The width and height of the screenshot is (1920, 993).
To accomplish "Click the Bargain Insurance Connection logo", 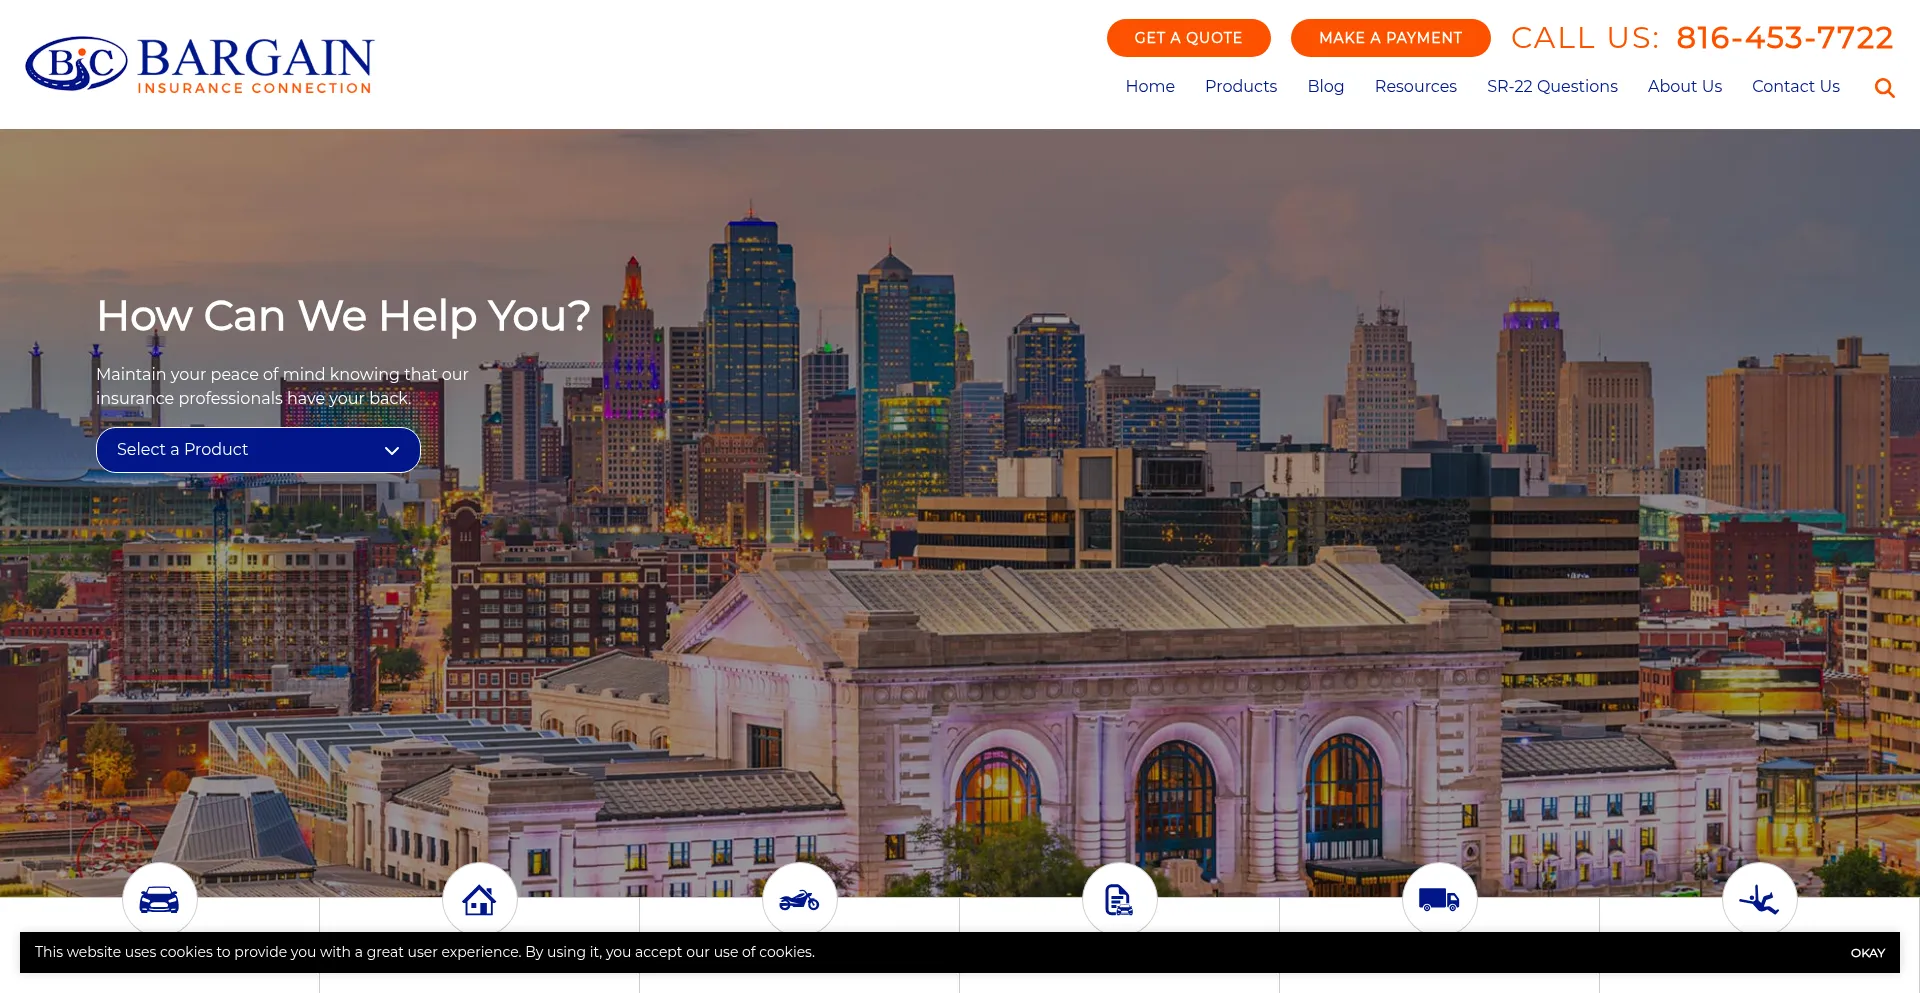I will pyautogui.click(x=200, y=65).
